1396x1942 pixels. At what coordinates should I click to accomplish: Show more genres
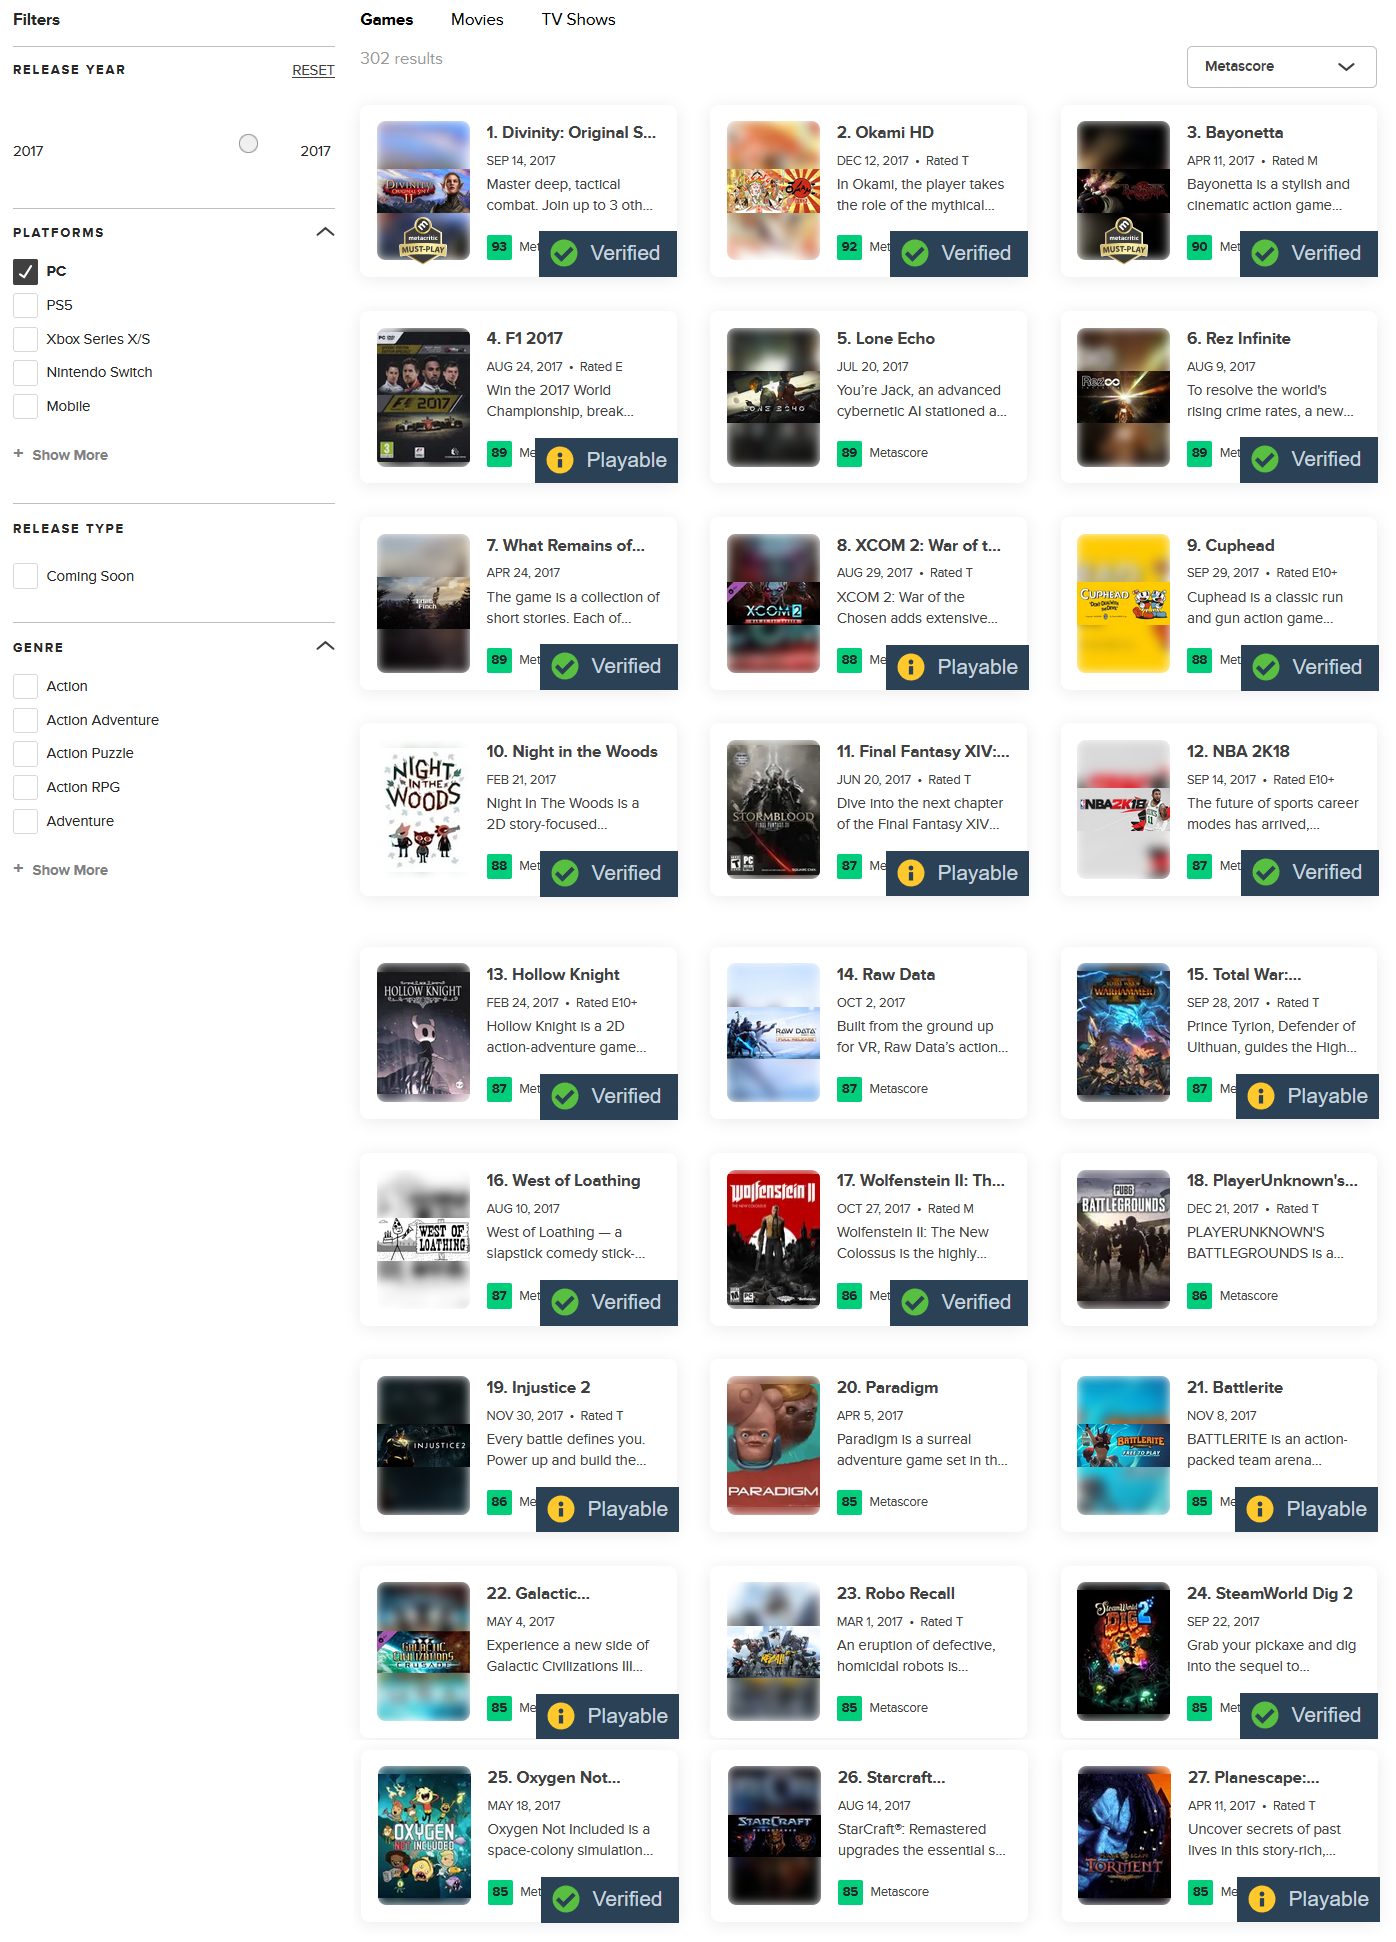(x=61, y=870)
